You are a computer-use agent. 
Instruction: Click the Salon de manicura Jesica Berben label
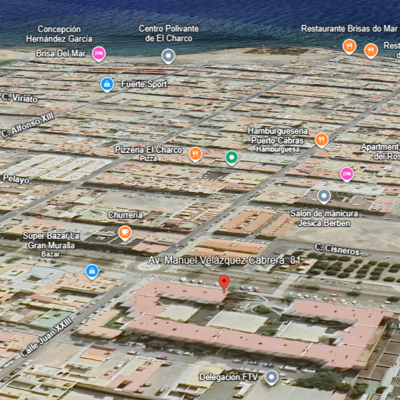pos(324,218)
